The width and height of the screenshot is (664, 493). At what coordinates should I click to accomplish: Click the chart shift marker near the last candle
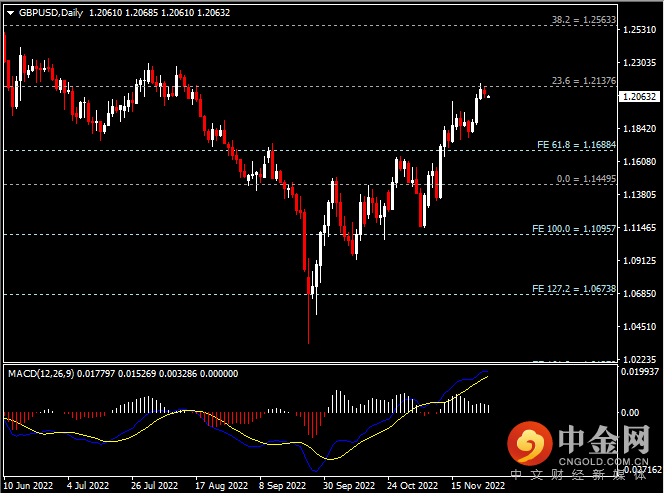489,97
